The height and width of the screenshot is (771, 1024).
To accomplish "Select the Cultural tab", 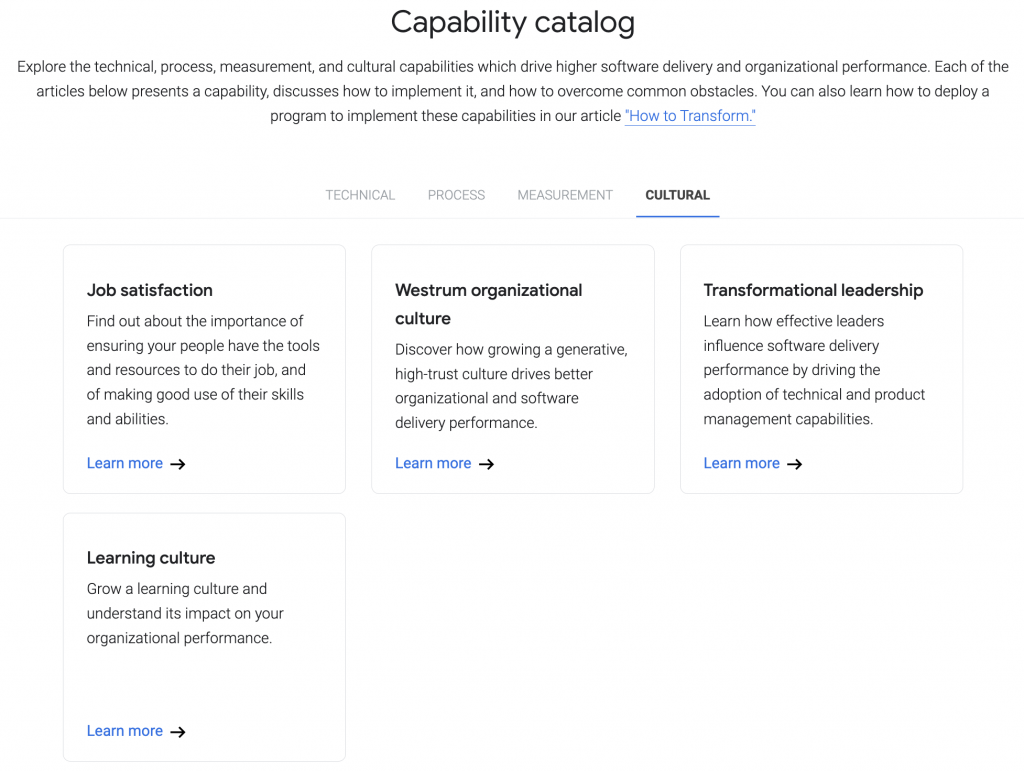I will coord(677,195).
